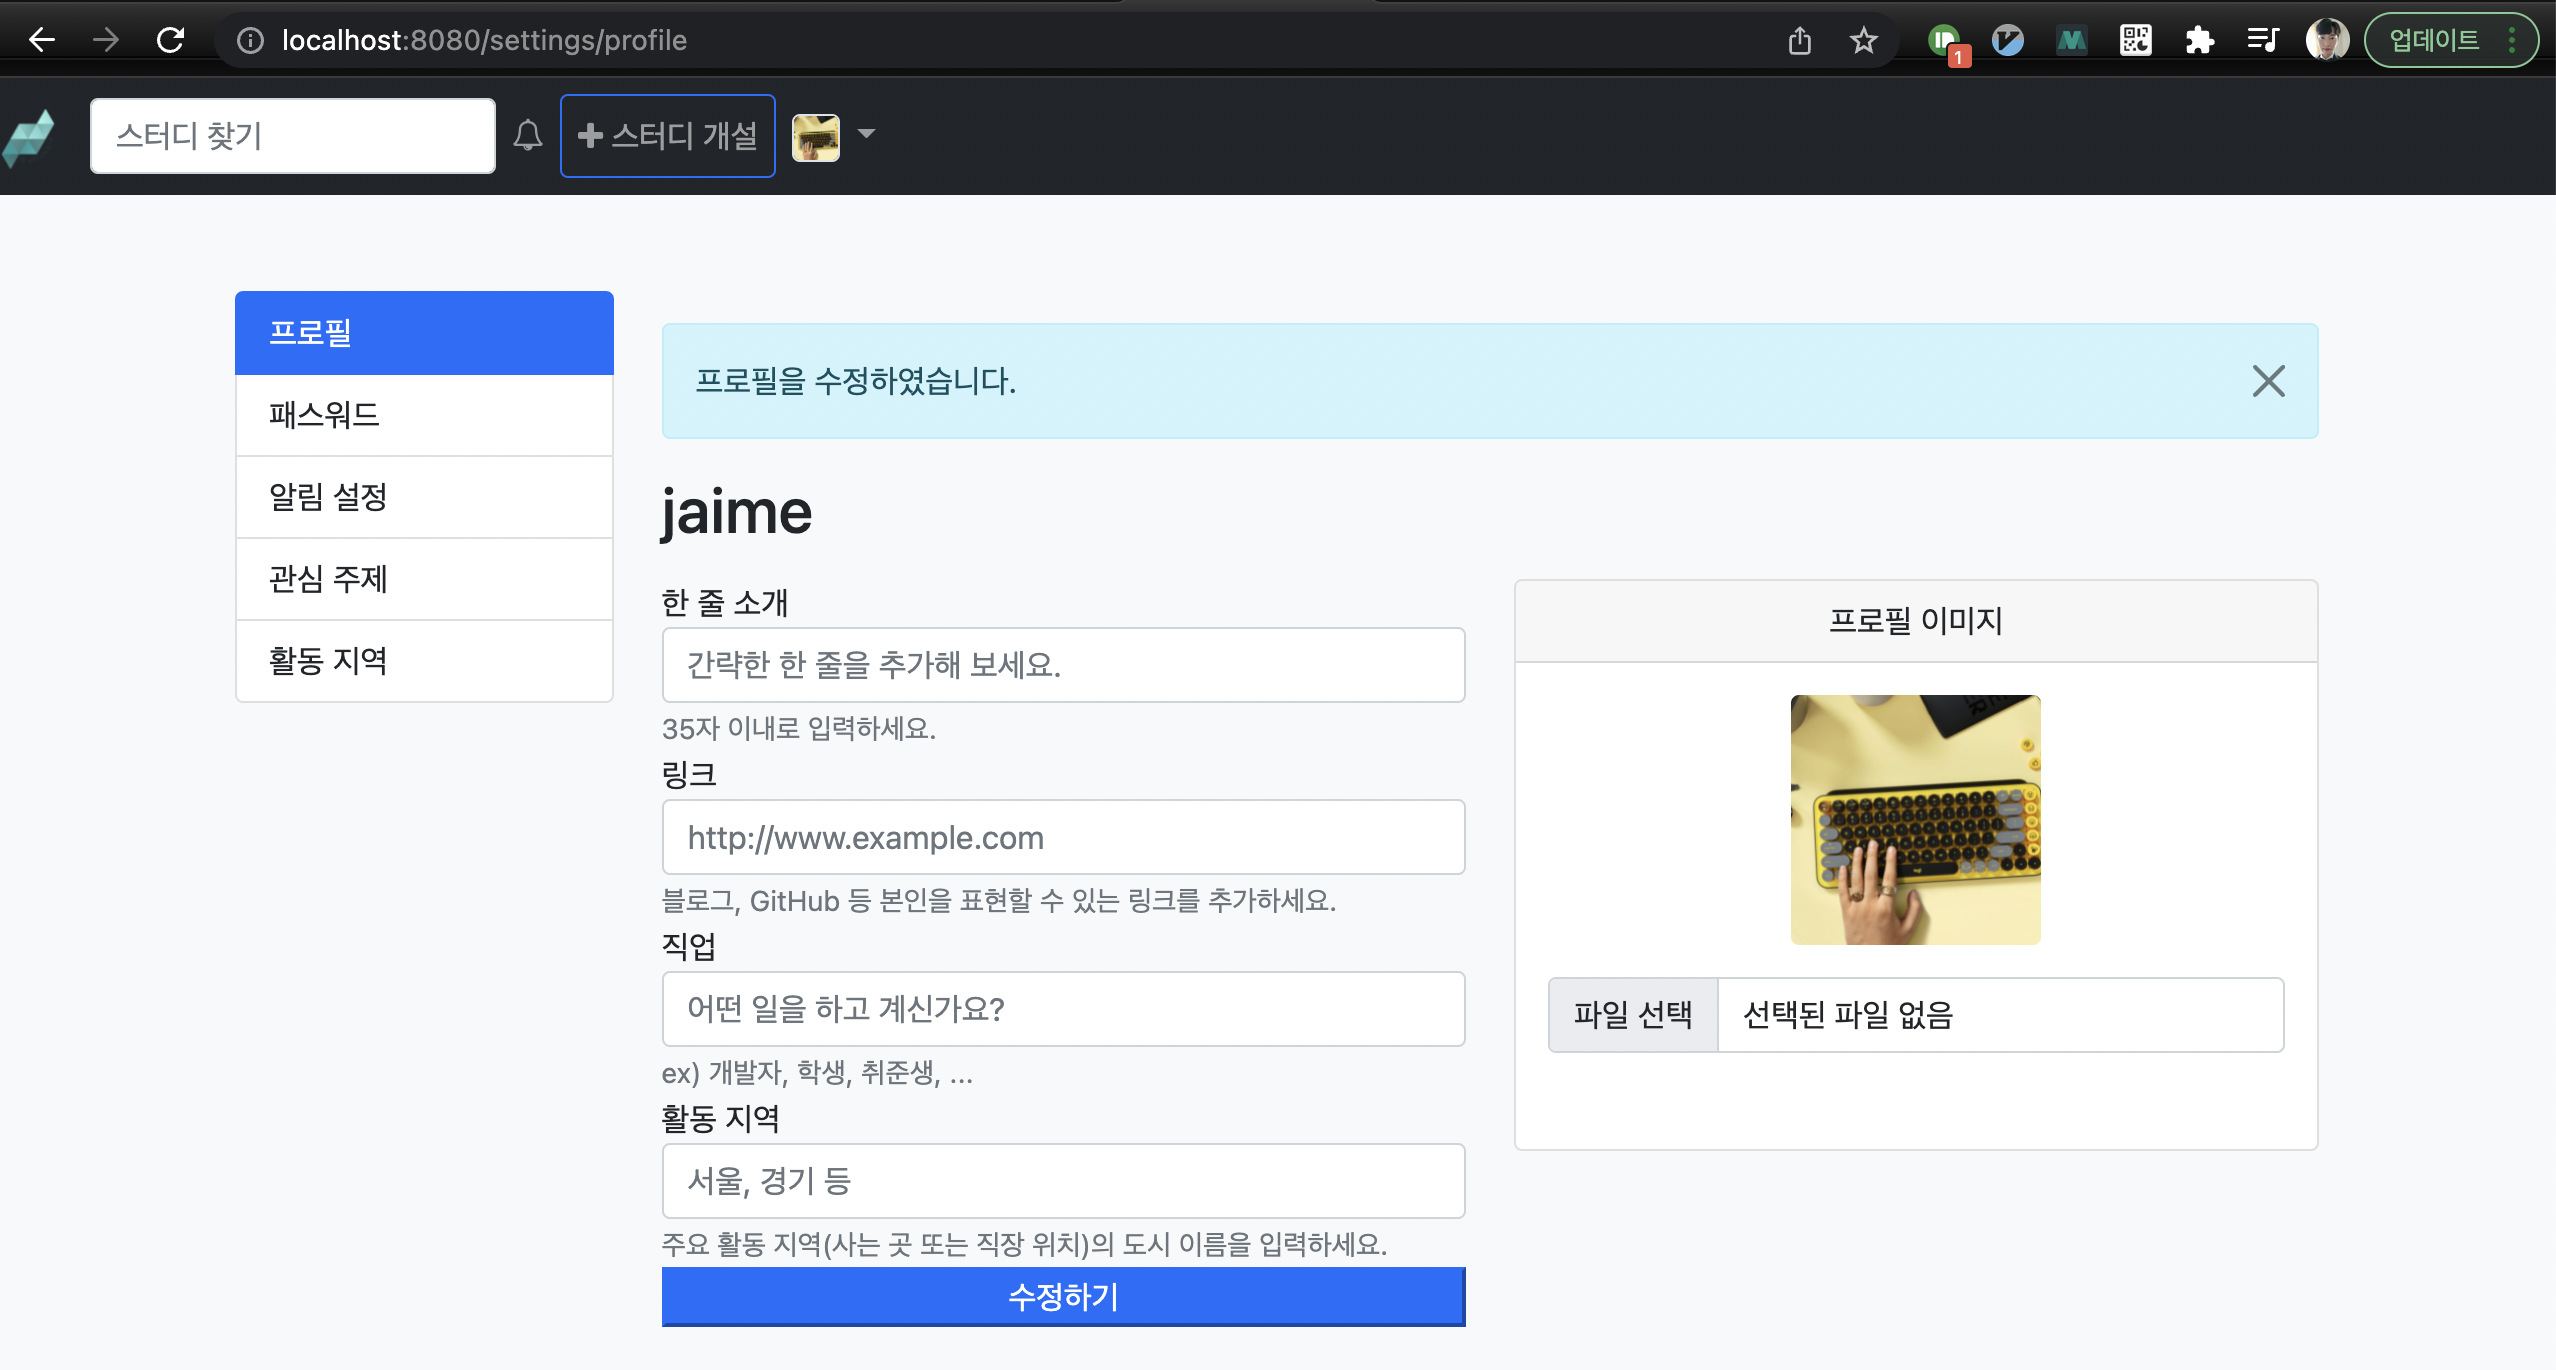2556x1370 pixels.
Task: Select 활동 지역 in sidebar
Action: click(x=424, y=661)
